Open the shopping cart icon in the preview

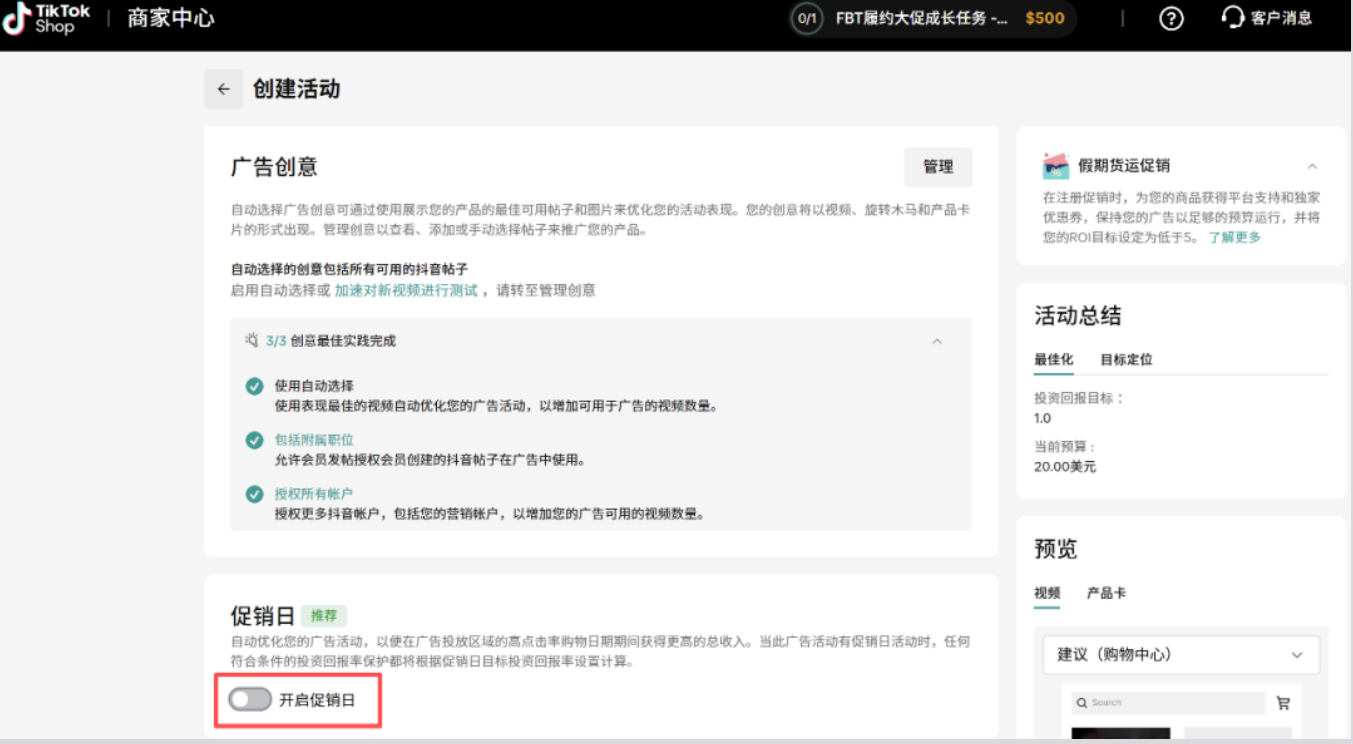1284,702
